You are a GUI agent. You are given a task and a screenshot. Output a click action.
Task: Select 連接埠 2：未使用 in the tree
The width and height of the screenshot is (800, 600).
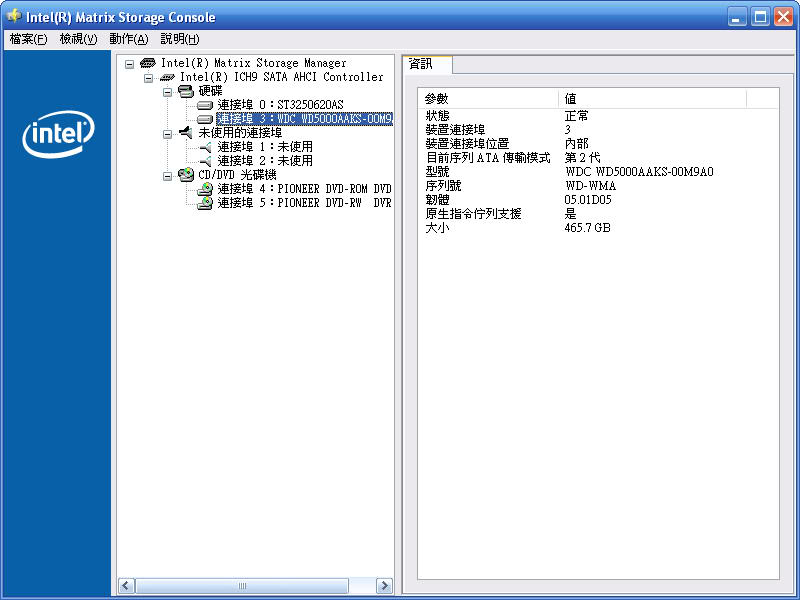[265, 161]
